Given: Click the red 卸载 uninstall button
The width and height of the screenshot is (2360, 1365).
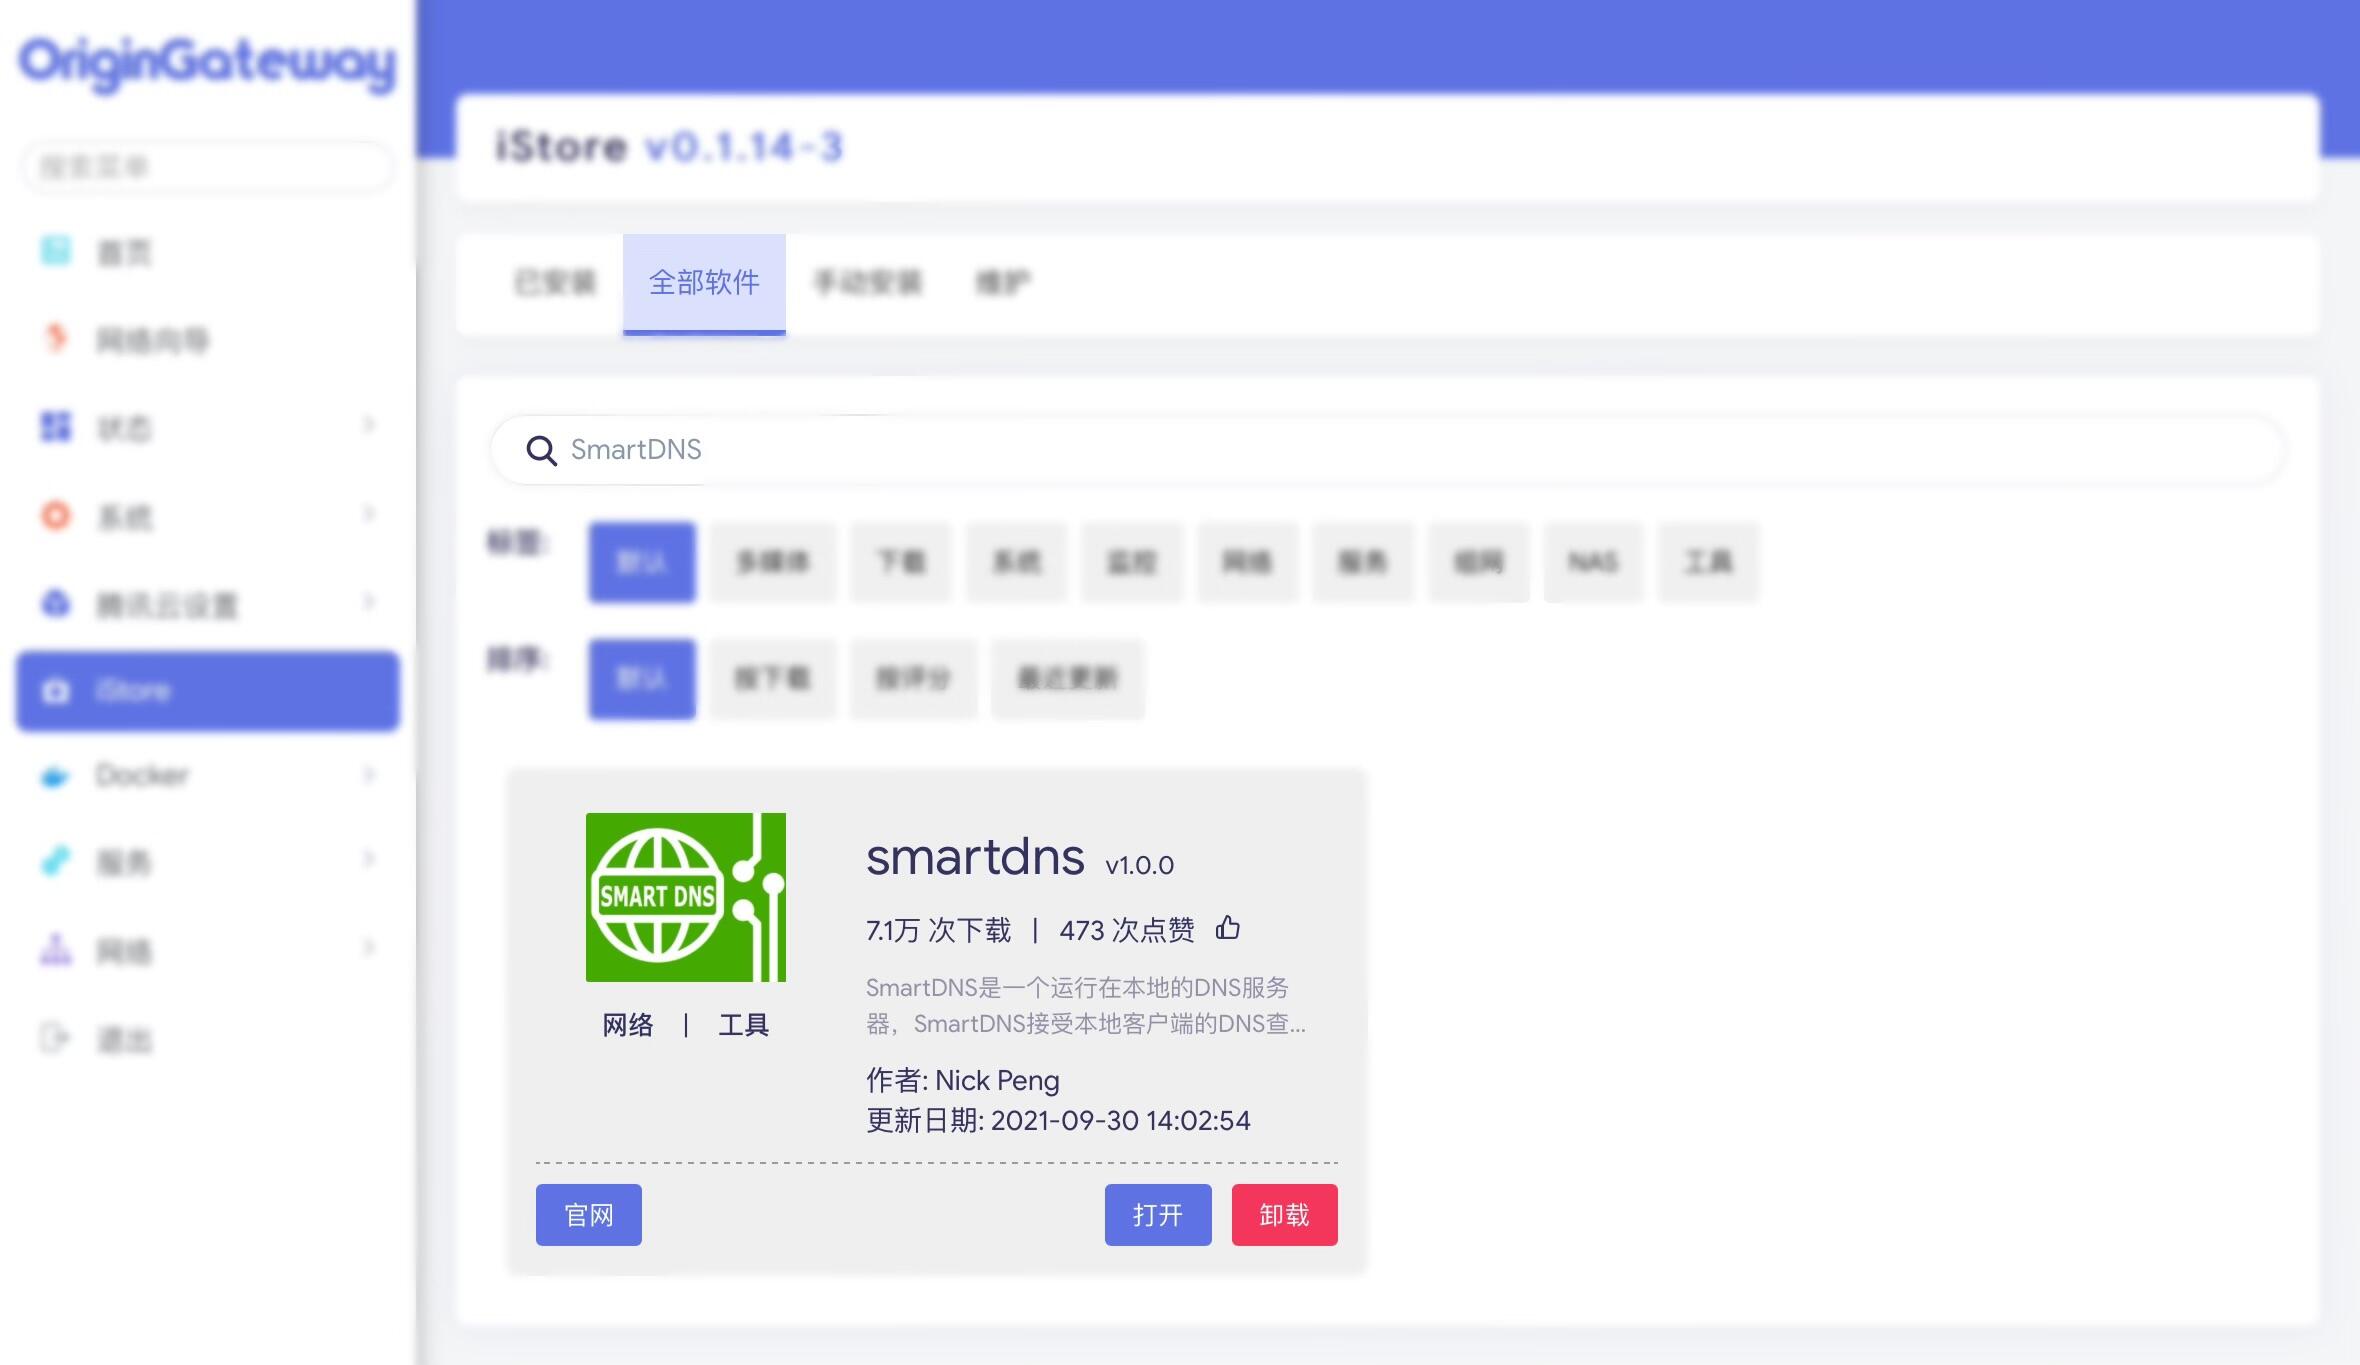Looking at the screenshot, I should pyautogui.click(x=1285, y=1215).
